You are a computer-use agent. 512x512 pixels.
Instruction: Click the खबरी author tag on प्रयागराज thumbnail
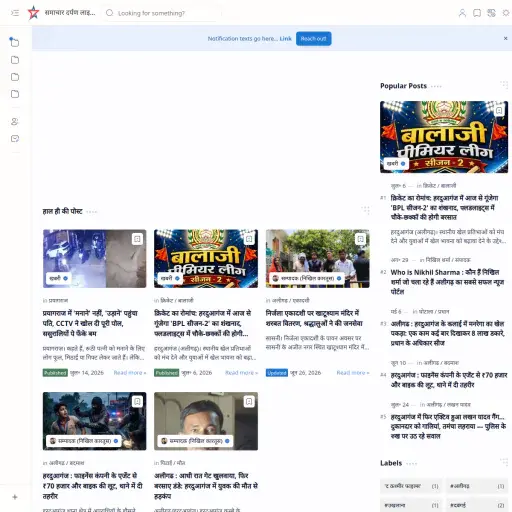click(x=58, y=278)
